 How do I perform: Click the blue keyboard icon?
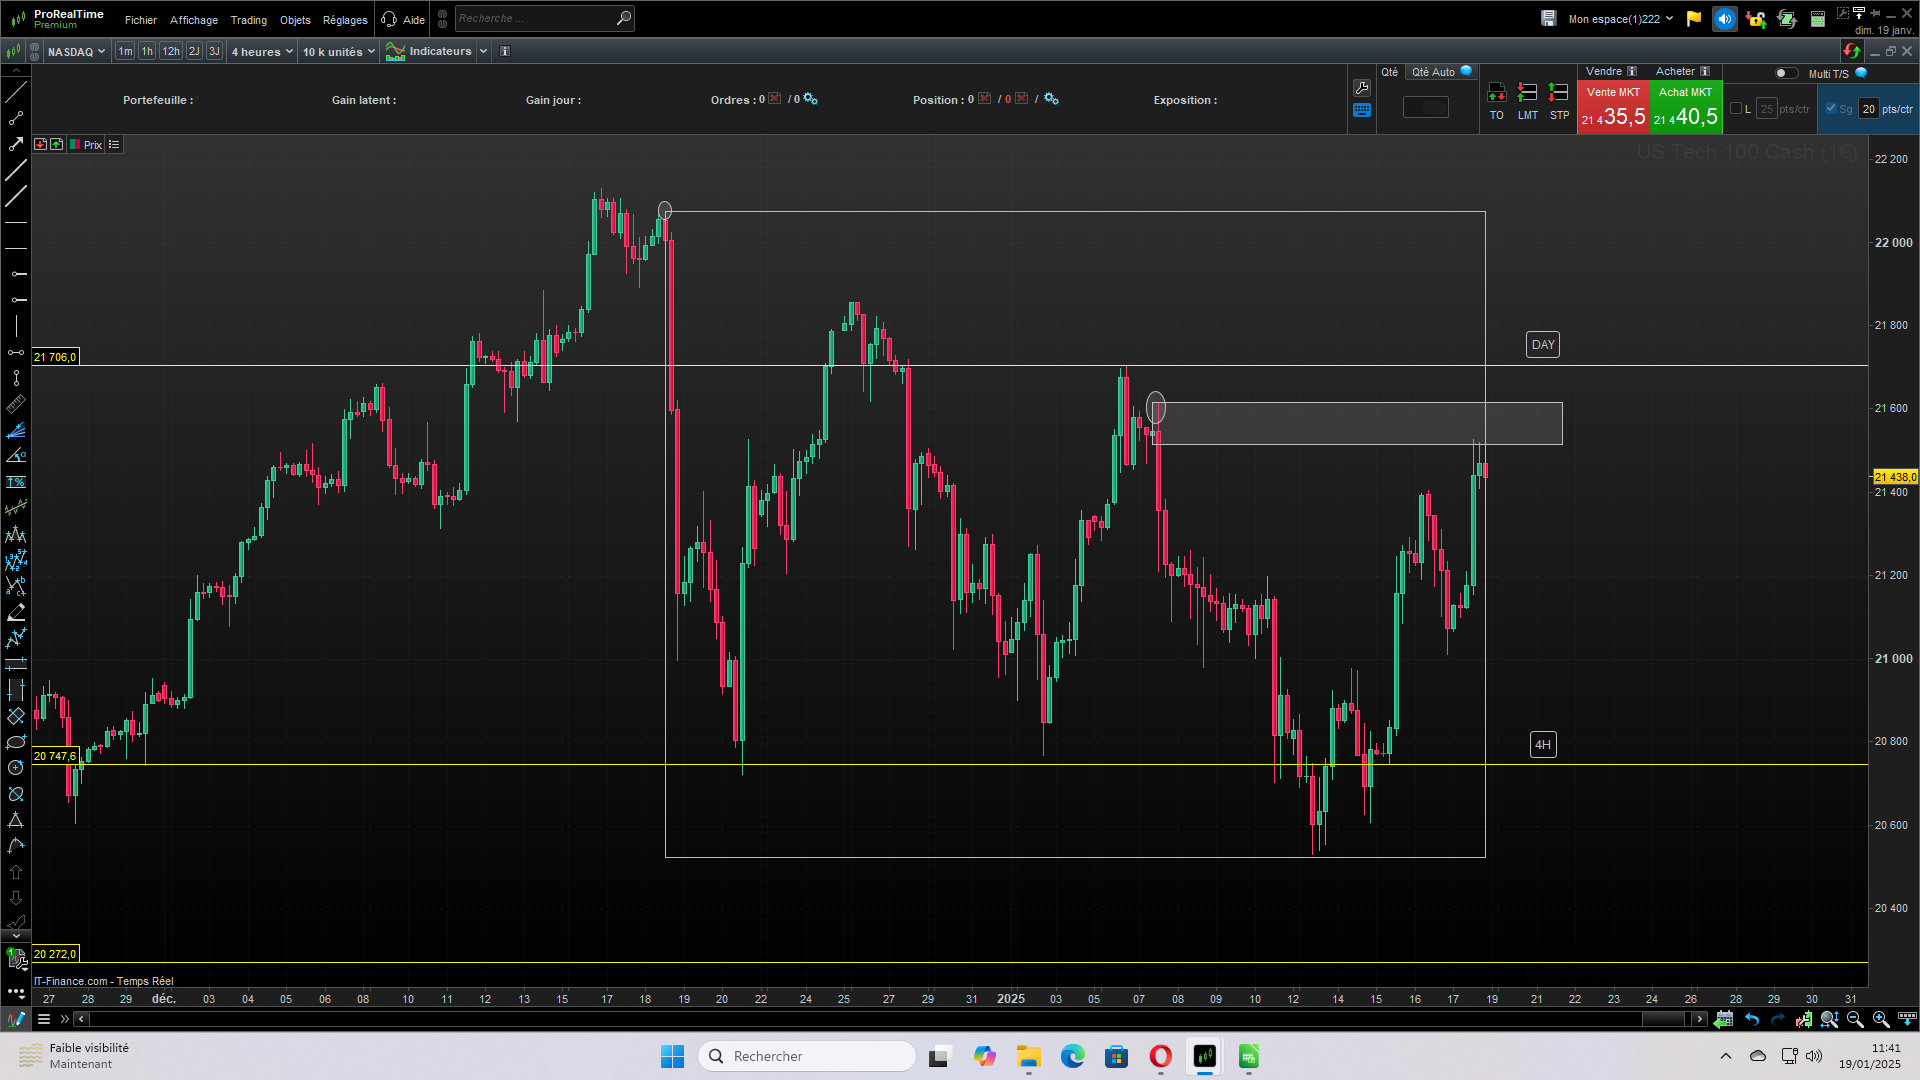click(x=1361, y=111)
